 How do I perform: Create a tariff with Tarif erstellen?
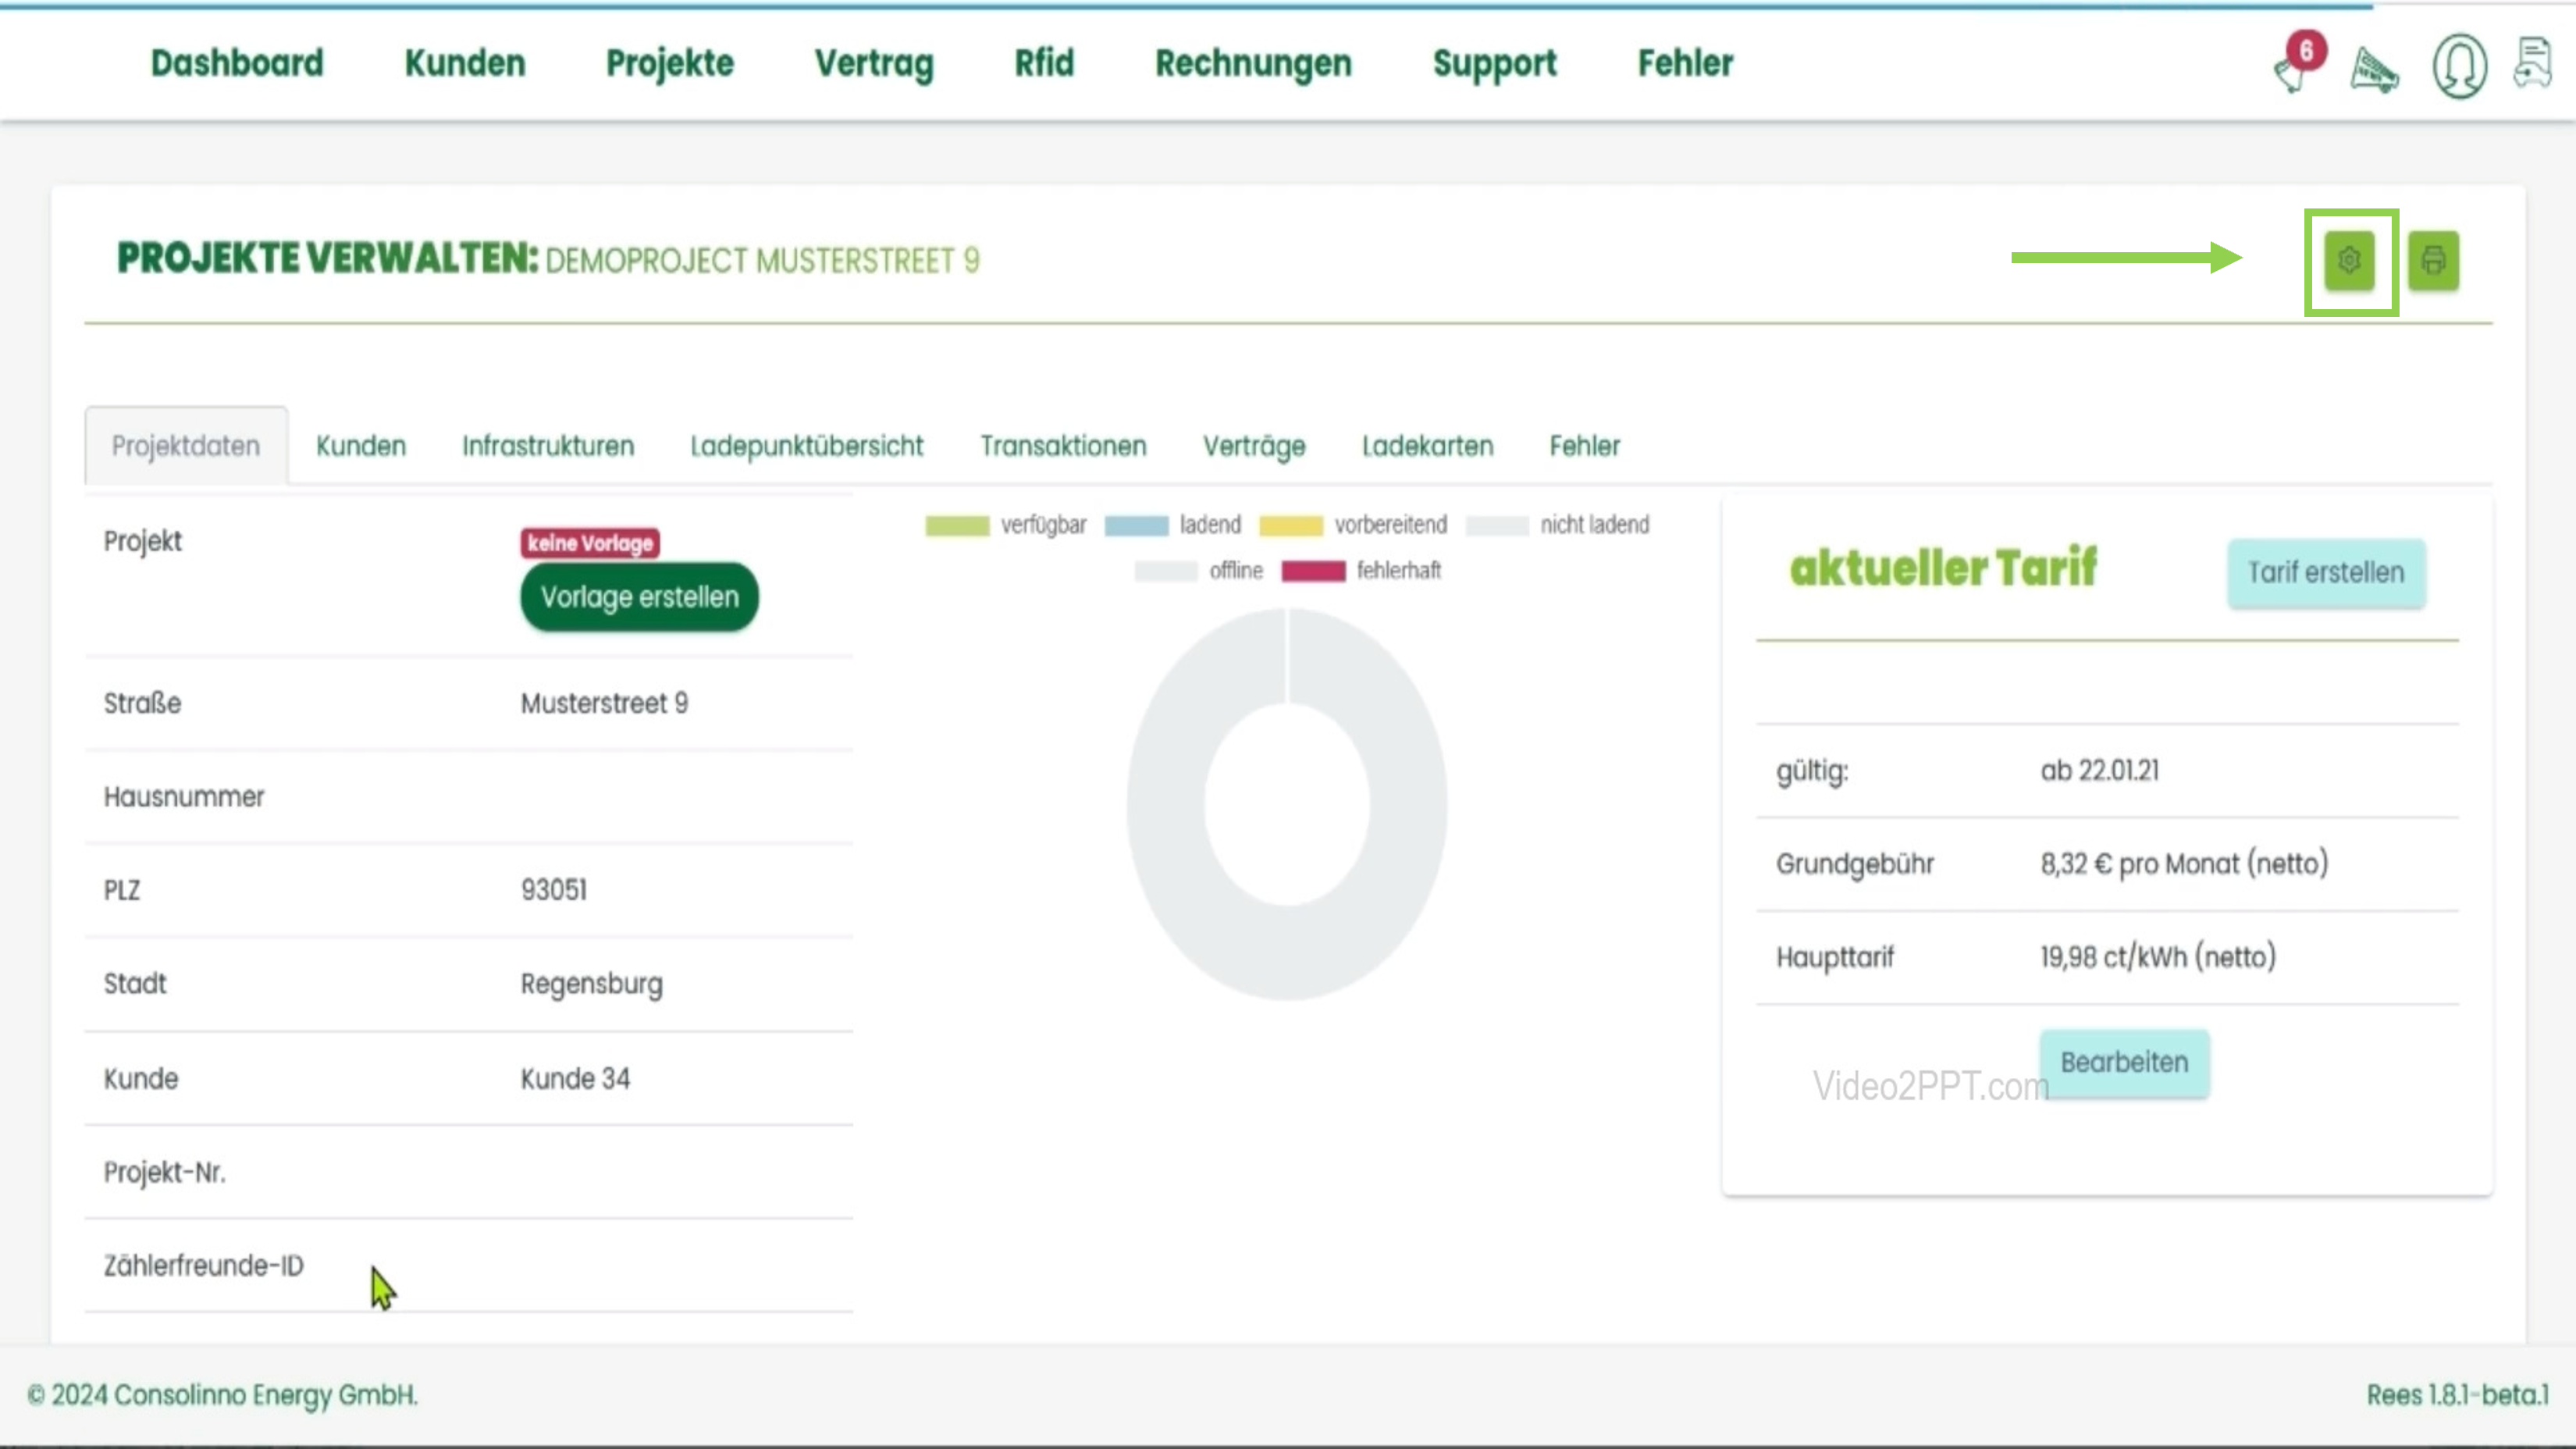point(2326,572)
